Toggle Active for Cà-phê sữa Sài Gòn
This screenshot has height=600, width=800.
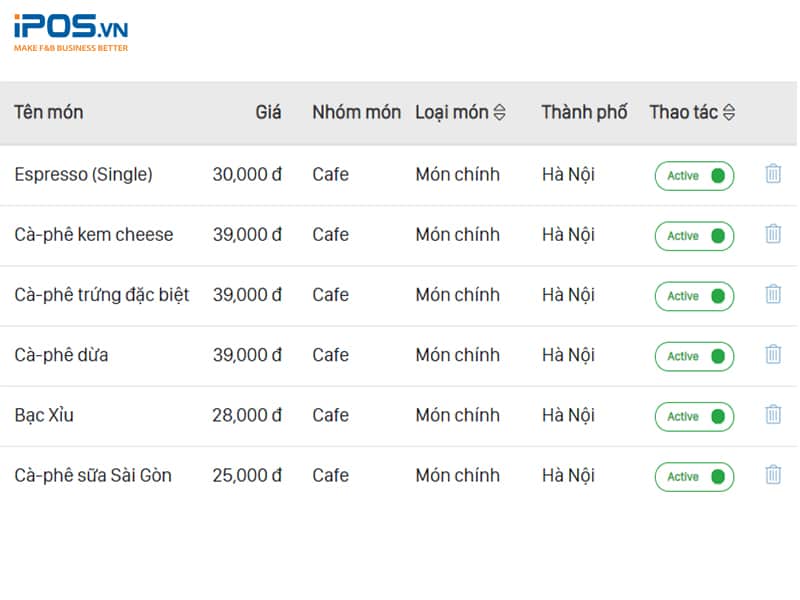(694, 477)
